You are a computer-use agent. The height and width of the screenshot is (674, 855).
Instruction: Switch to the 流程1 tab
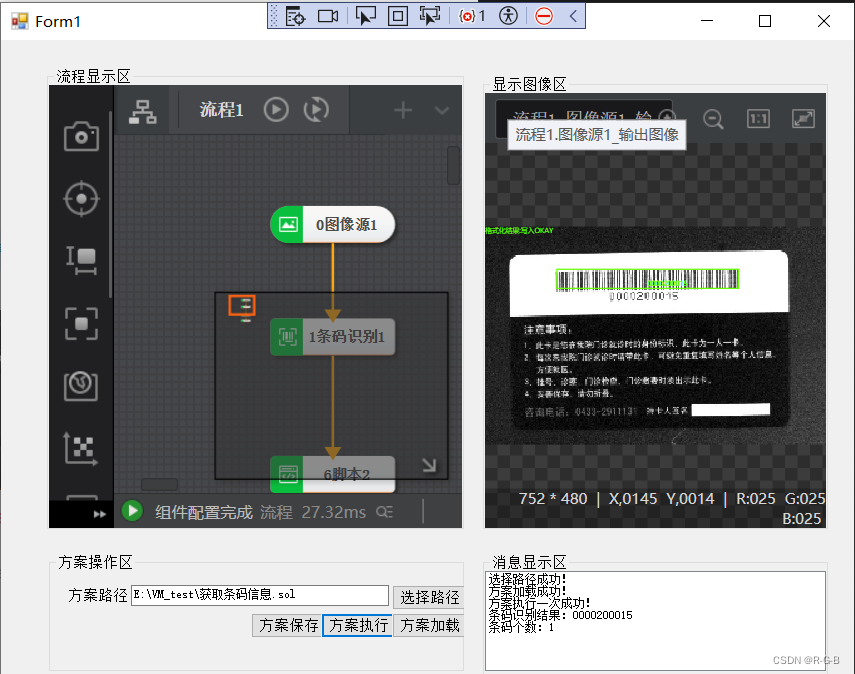click(221, 110)
